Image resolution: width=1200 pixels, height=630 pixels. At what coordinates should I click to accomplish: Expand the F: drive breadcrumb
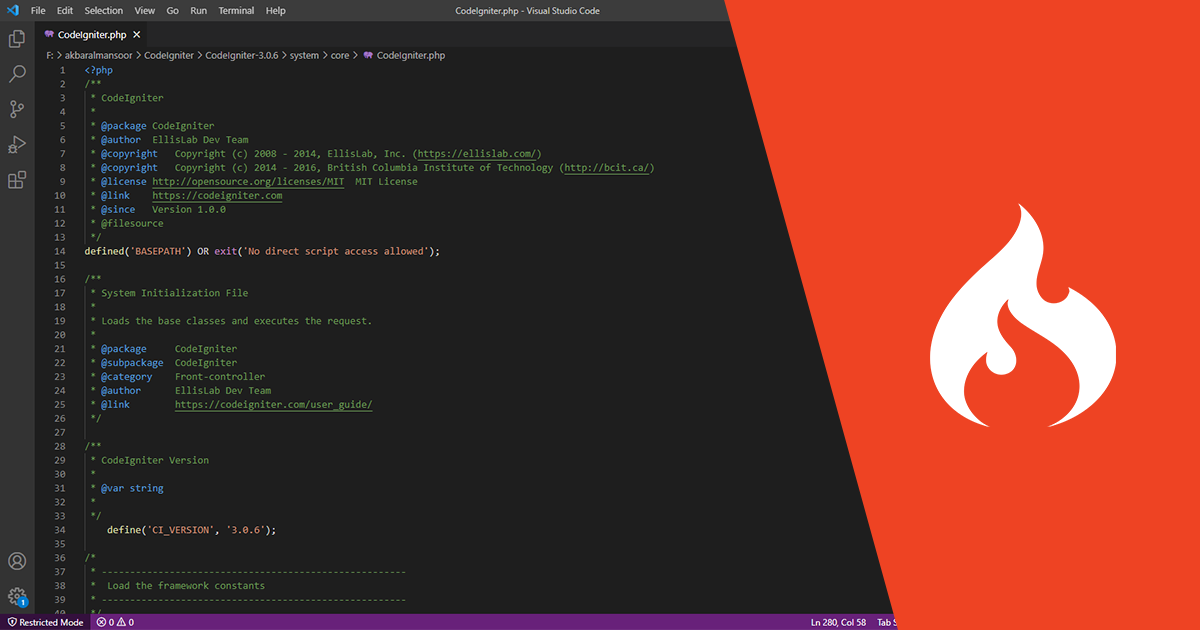pos(49,56)
